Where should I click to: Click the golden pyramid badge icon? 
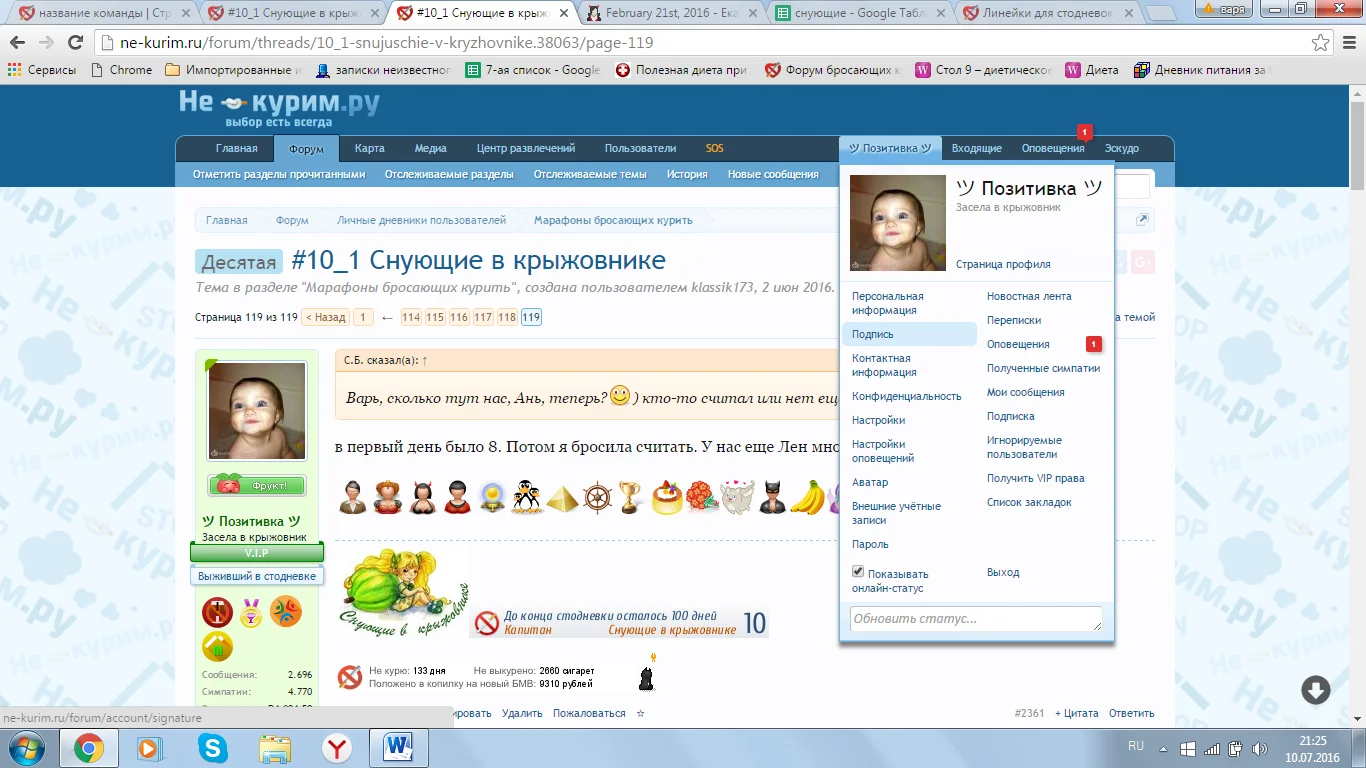562,498
